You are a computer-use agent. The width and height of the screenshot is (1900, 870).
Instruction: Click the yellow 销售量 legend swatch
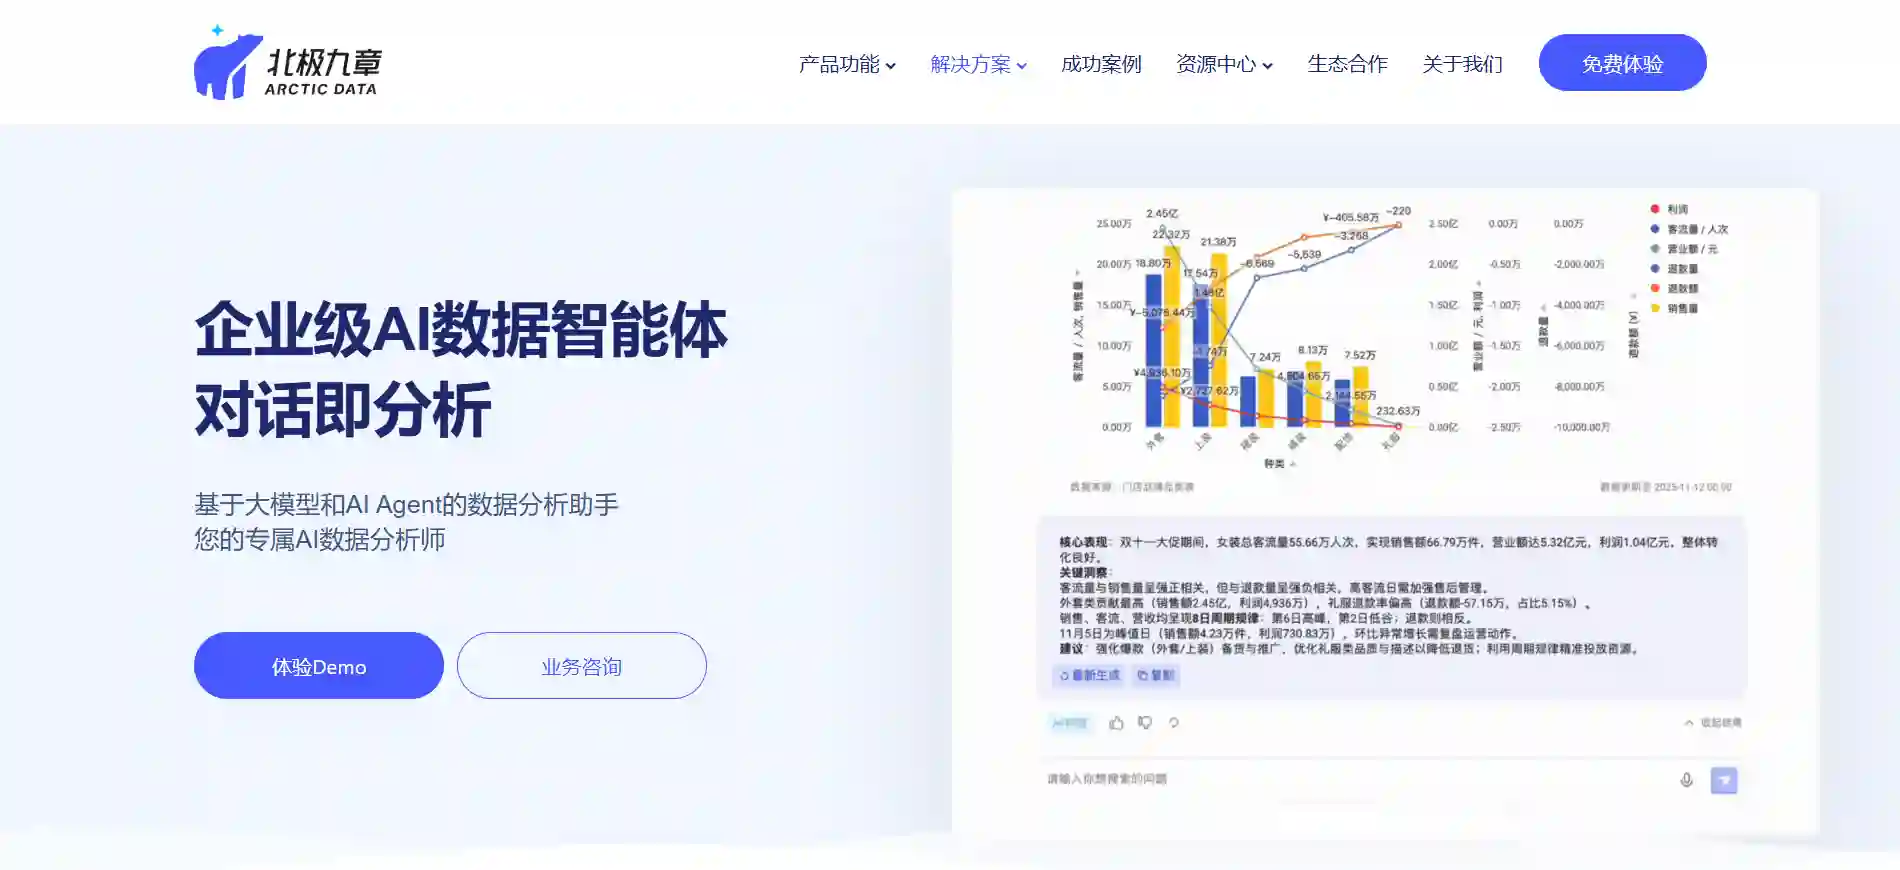[1655, 308]
